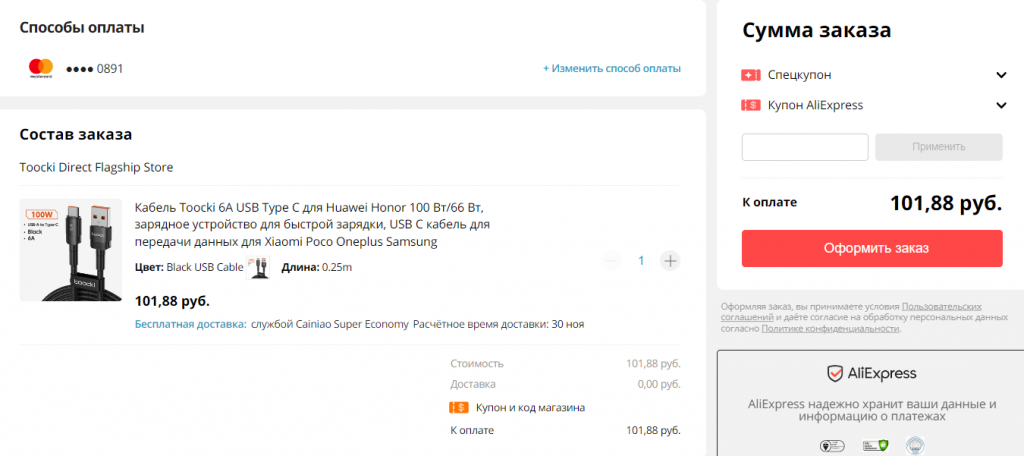Increase quantity with the plus button
Screen dimensions: 1024x456
pos(670,261)
